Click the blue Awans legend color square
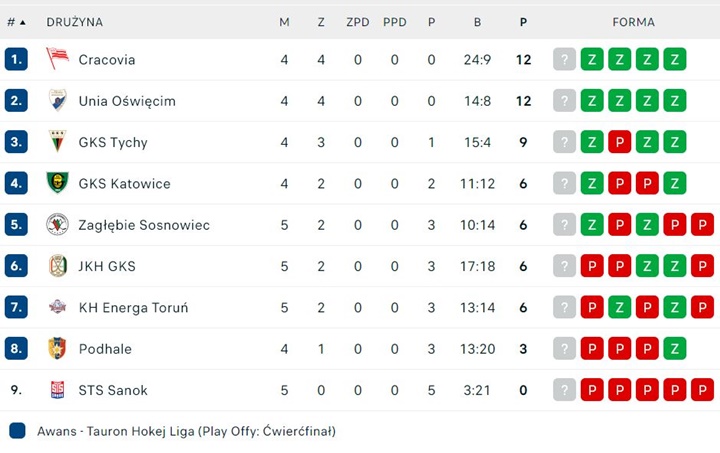720x453 pixels. 17,431
